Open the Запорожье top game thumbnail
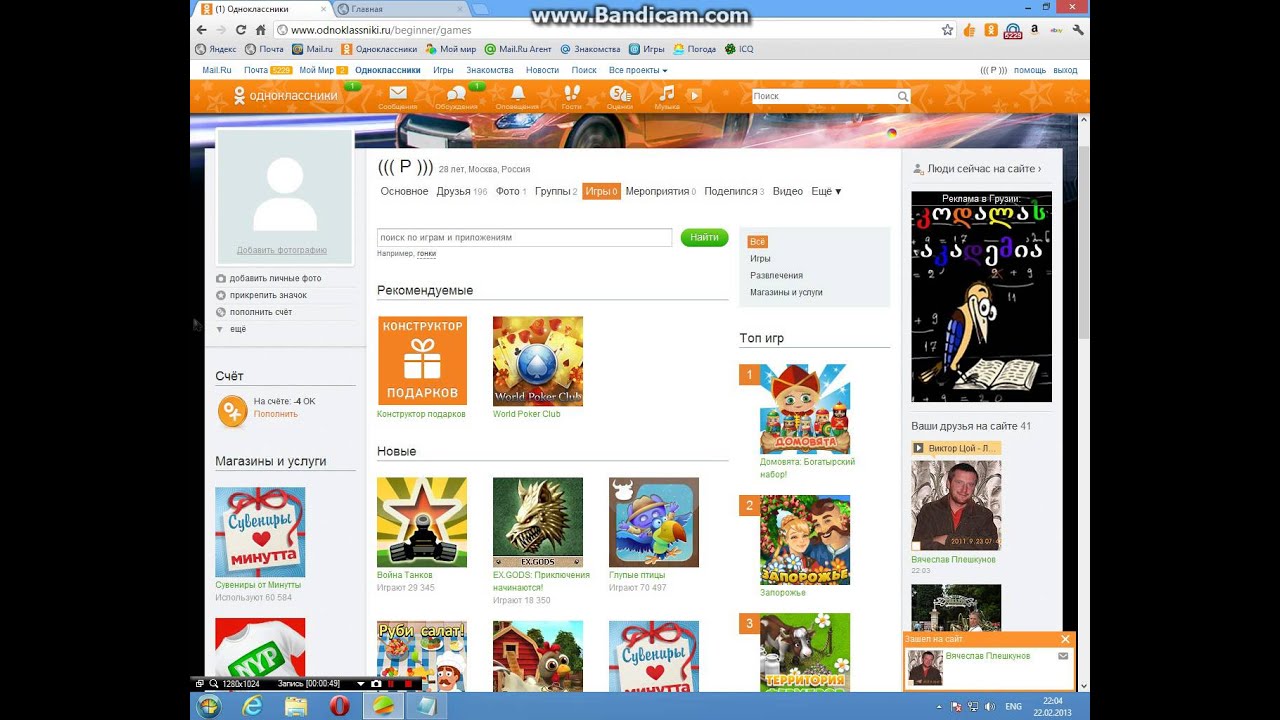Screen dimensions: 1280x720 (805, 540)
